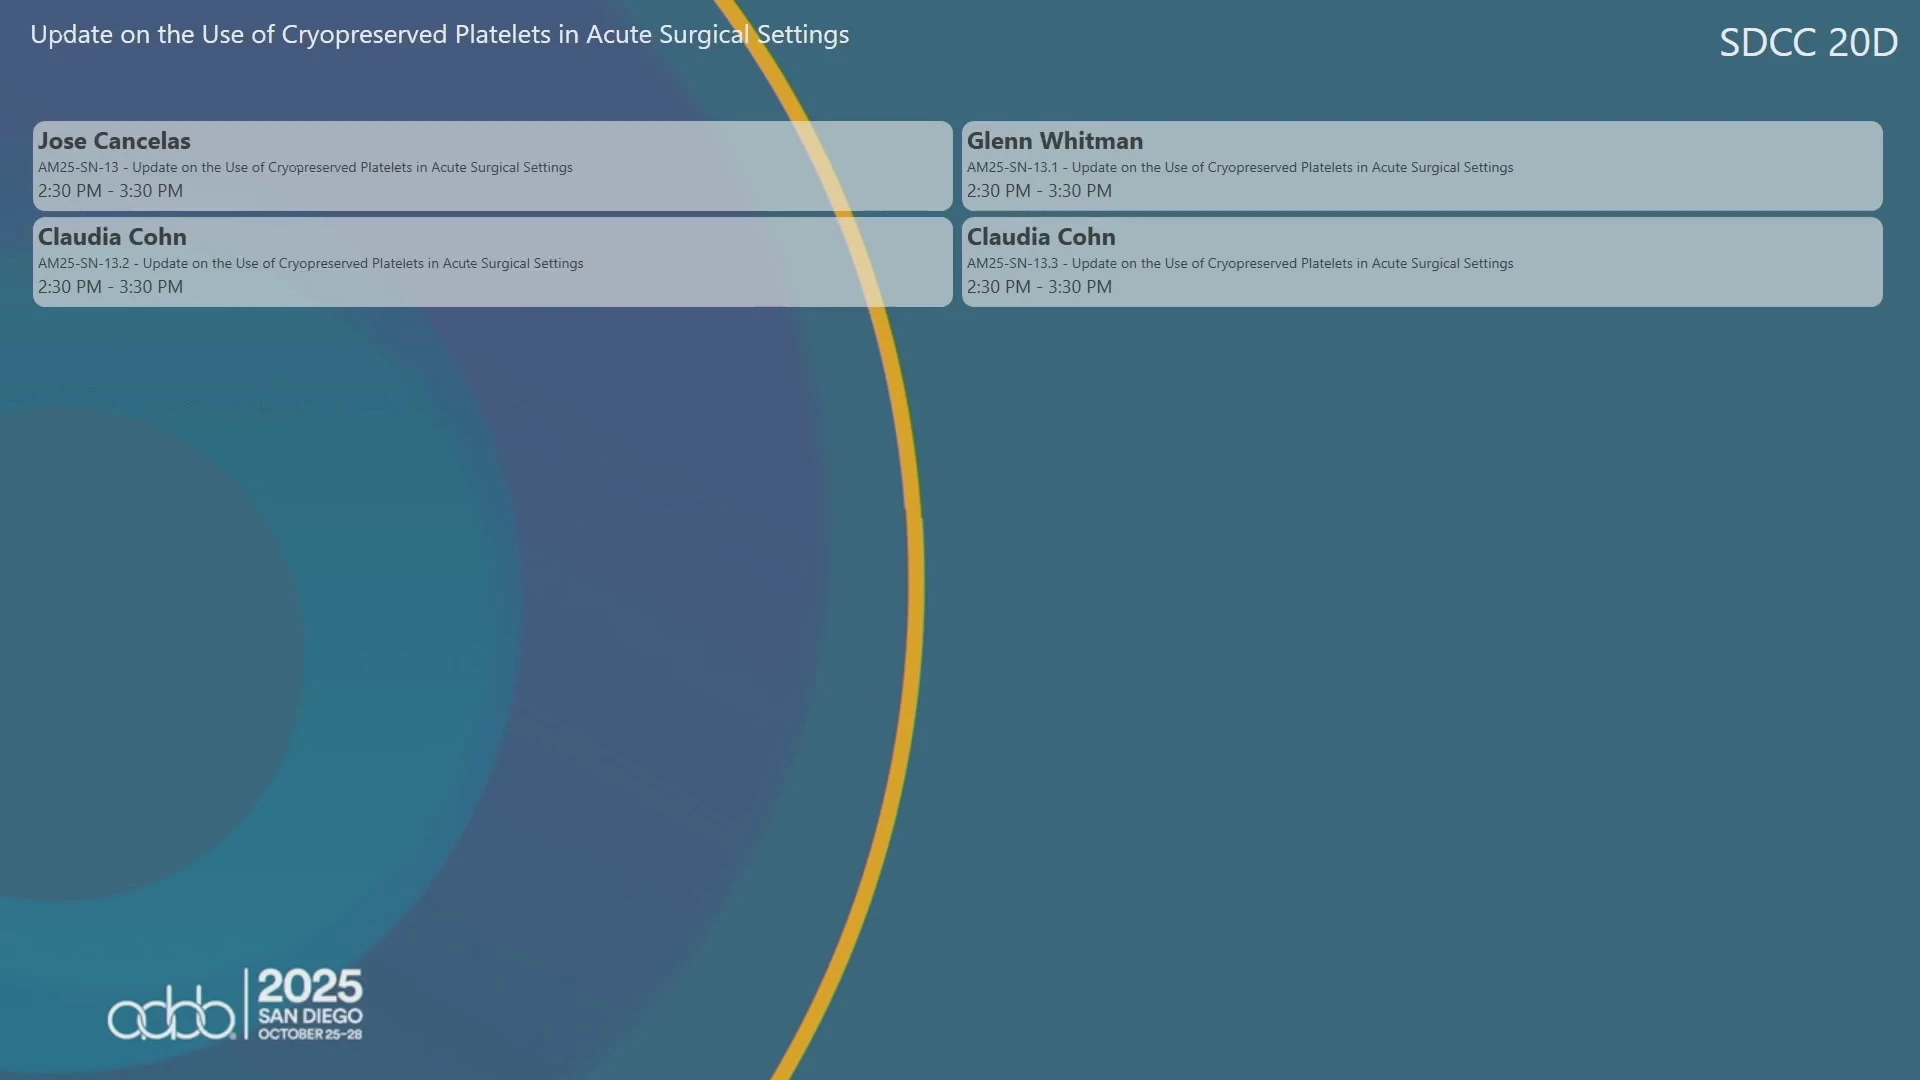The image size is (1920, 1080).
Task: Click the 2025 year text in logo
Action: click(310, 987)
